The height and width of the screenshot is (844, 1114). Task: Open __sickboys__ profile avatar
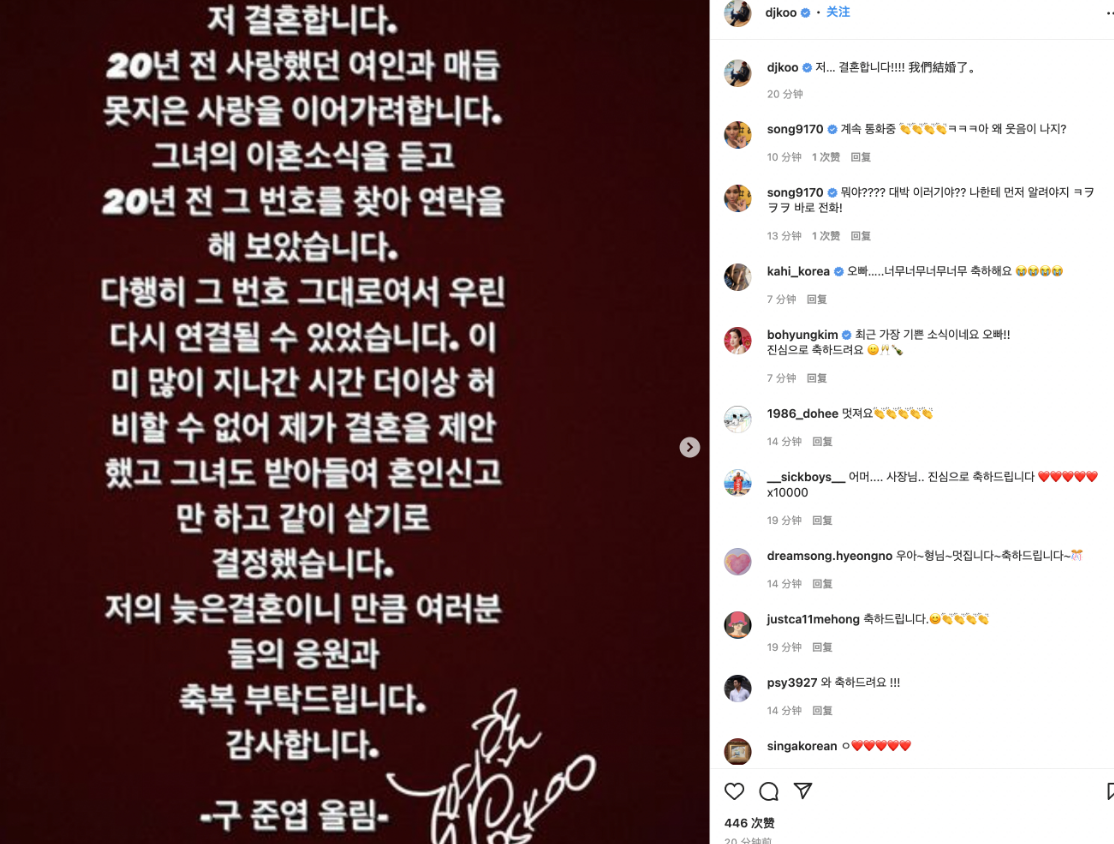737,482
